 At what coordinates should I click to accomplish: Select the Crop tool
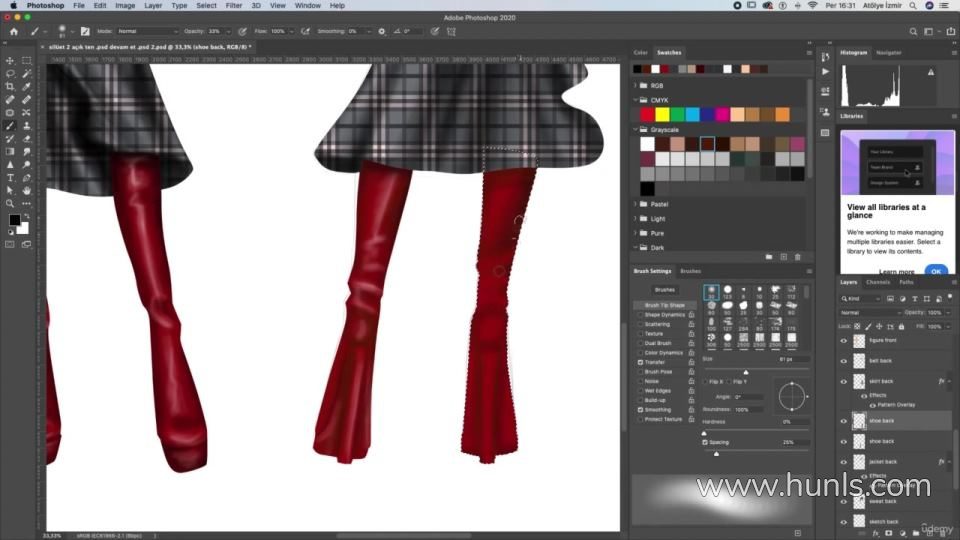tap(11, 87)
